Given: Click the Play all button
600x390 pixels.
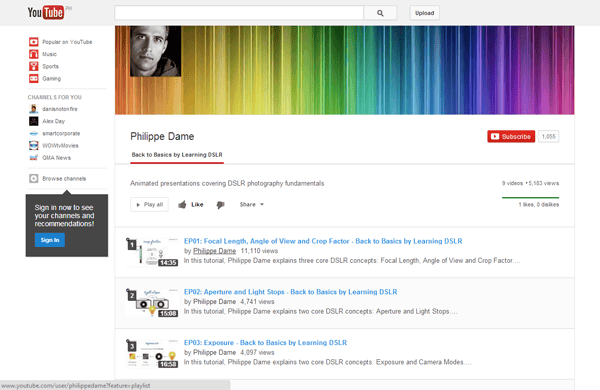Looking at the screenshot, I should tap(149, 204).
